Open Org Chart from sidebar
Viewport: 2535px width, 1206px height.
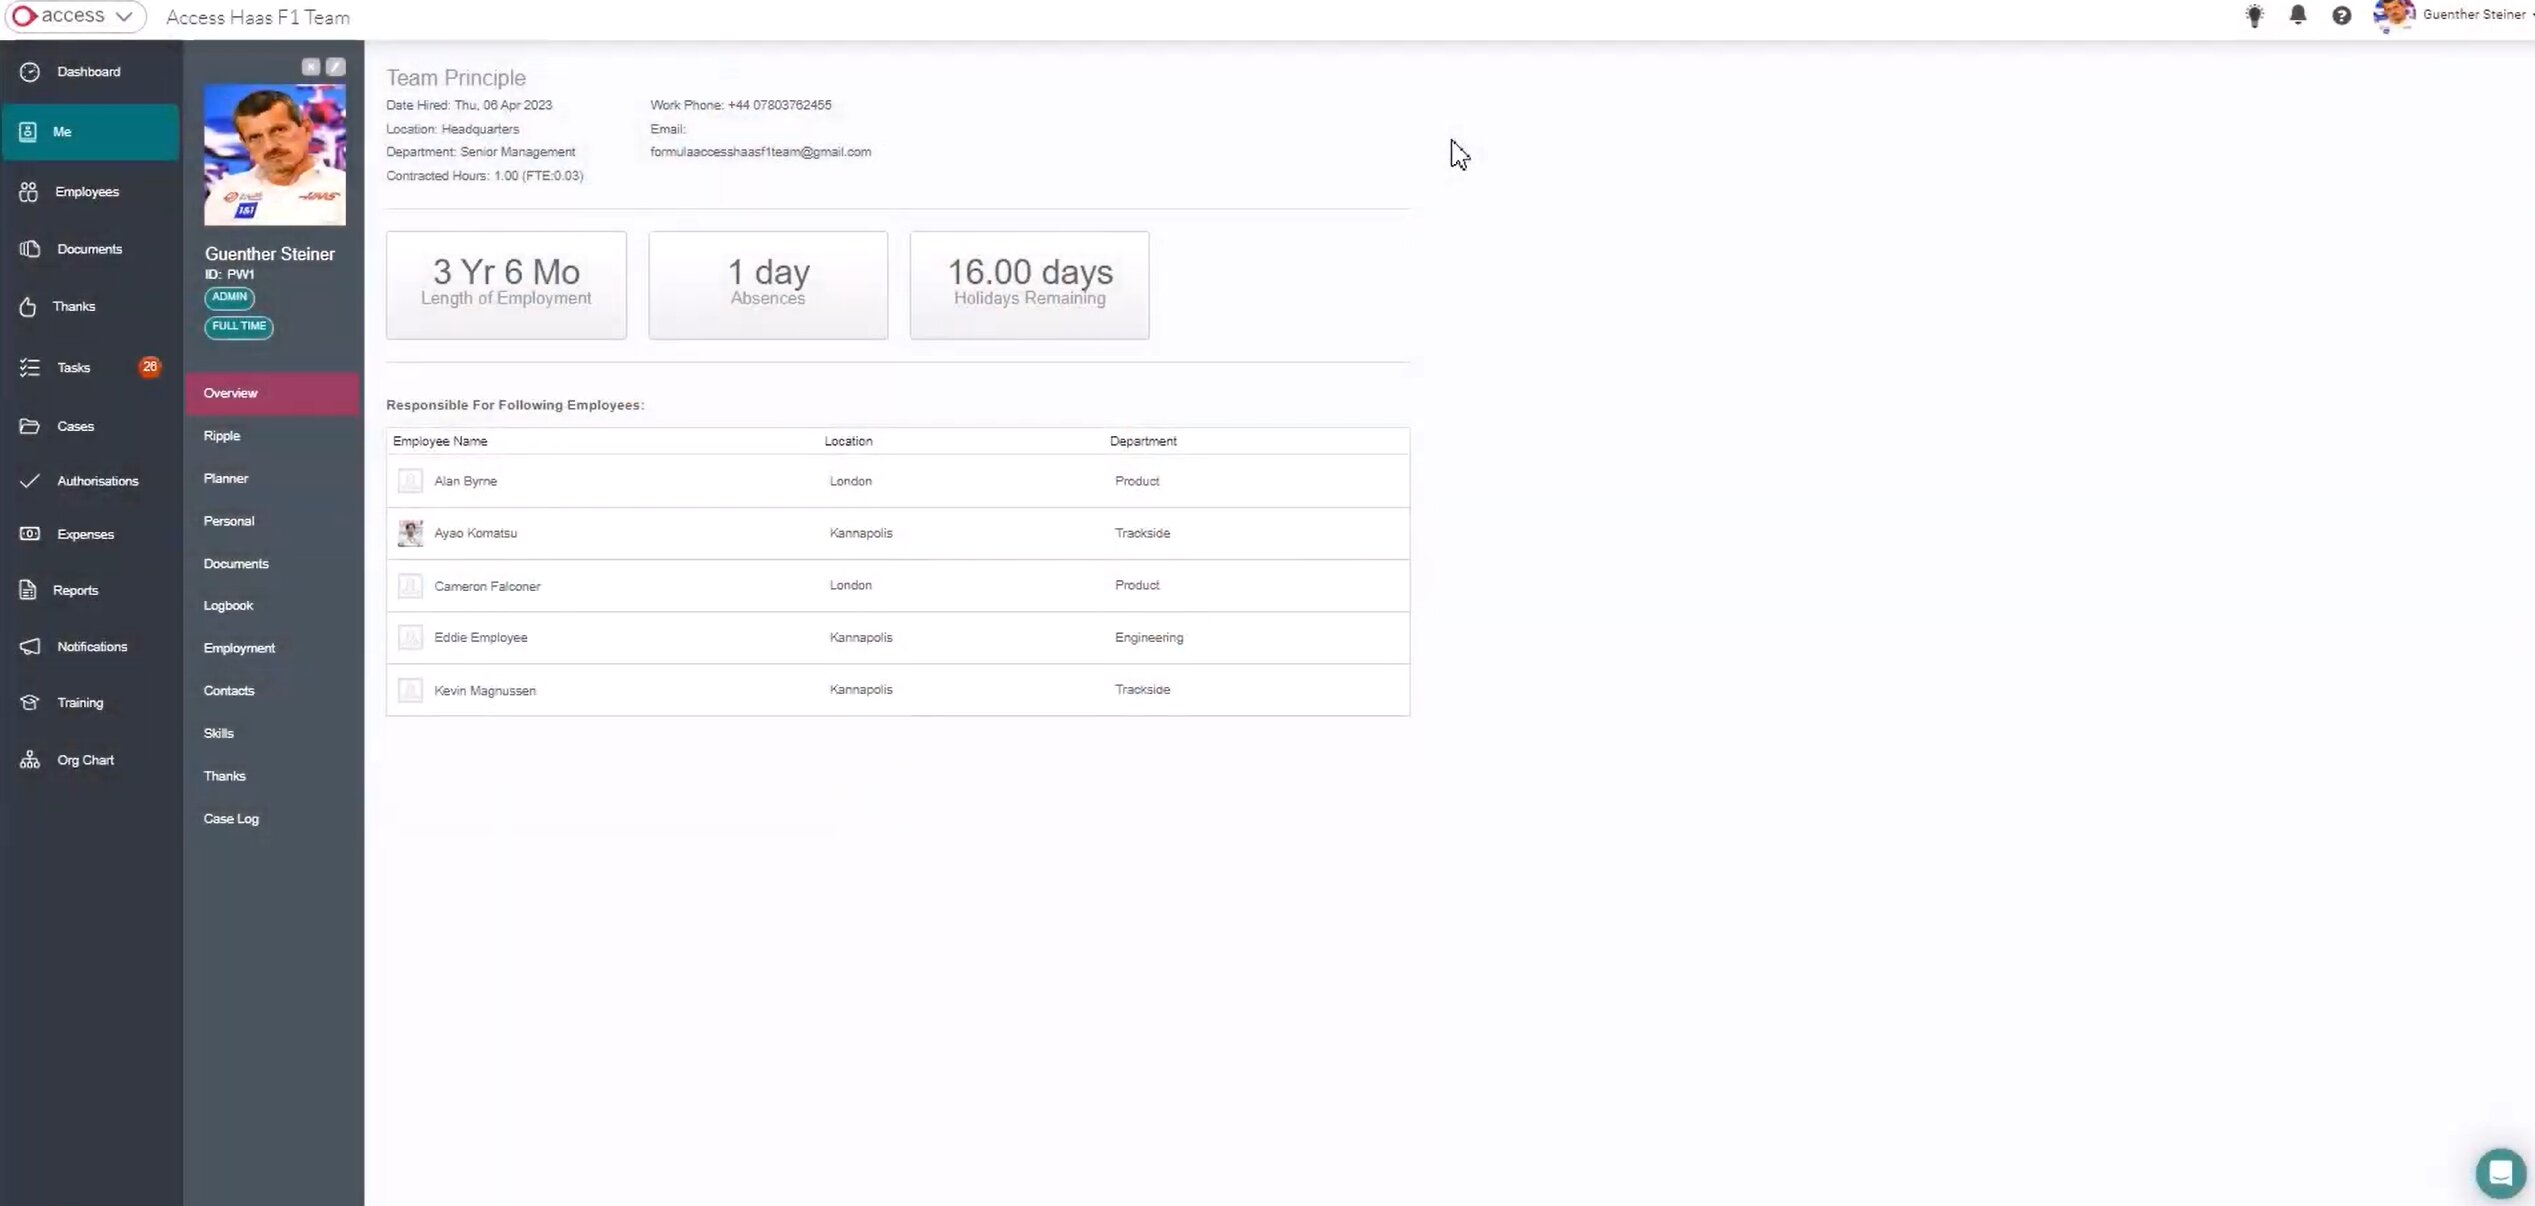[x=85, y=760]
